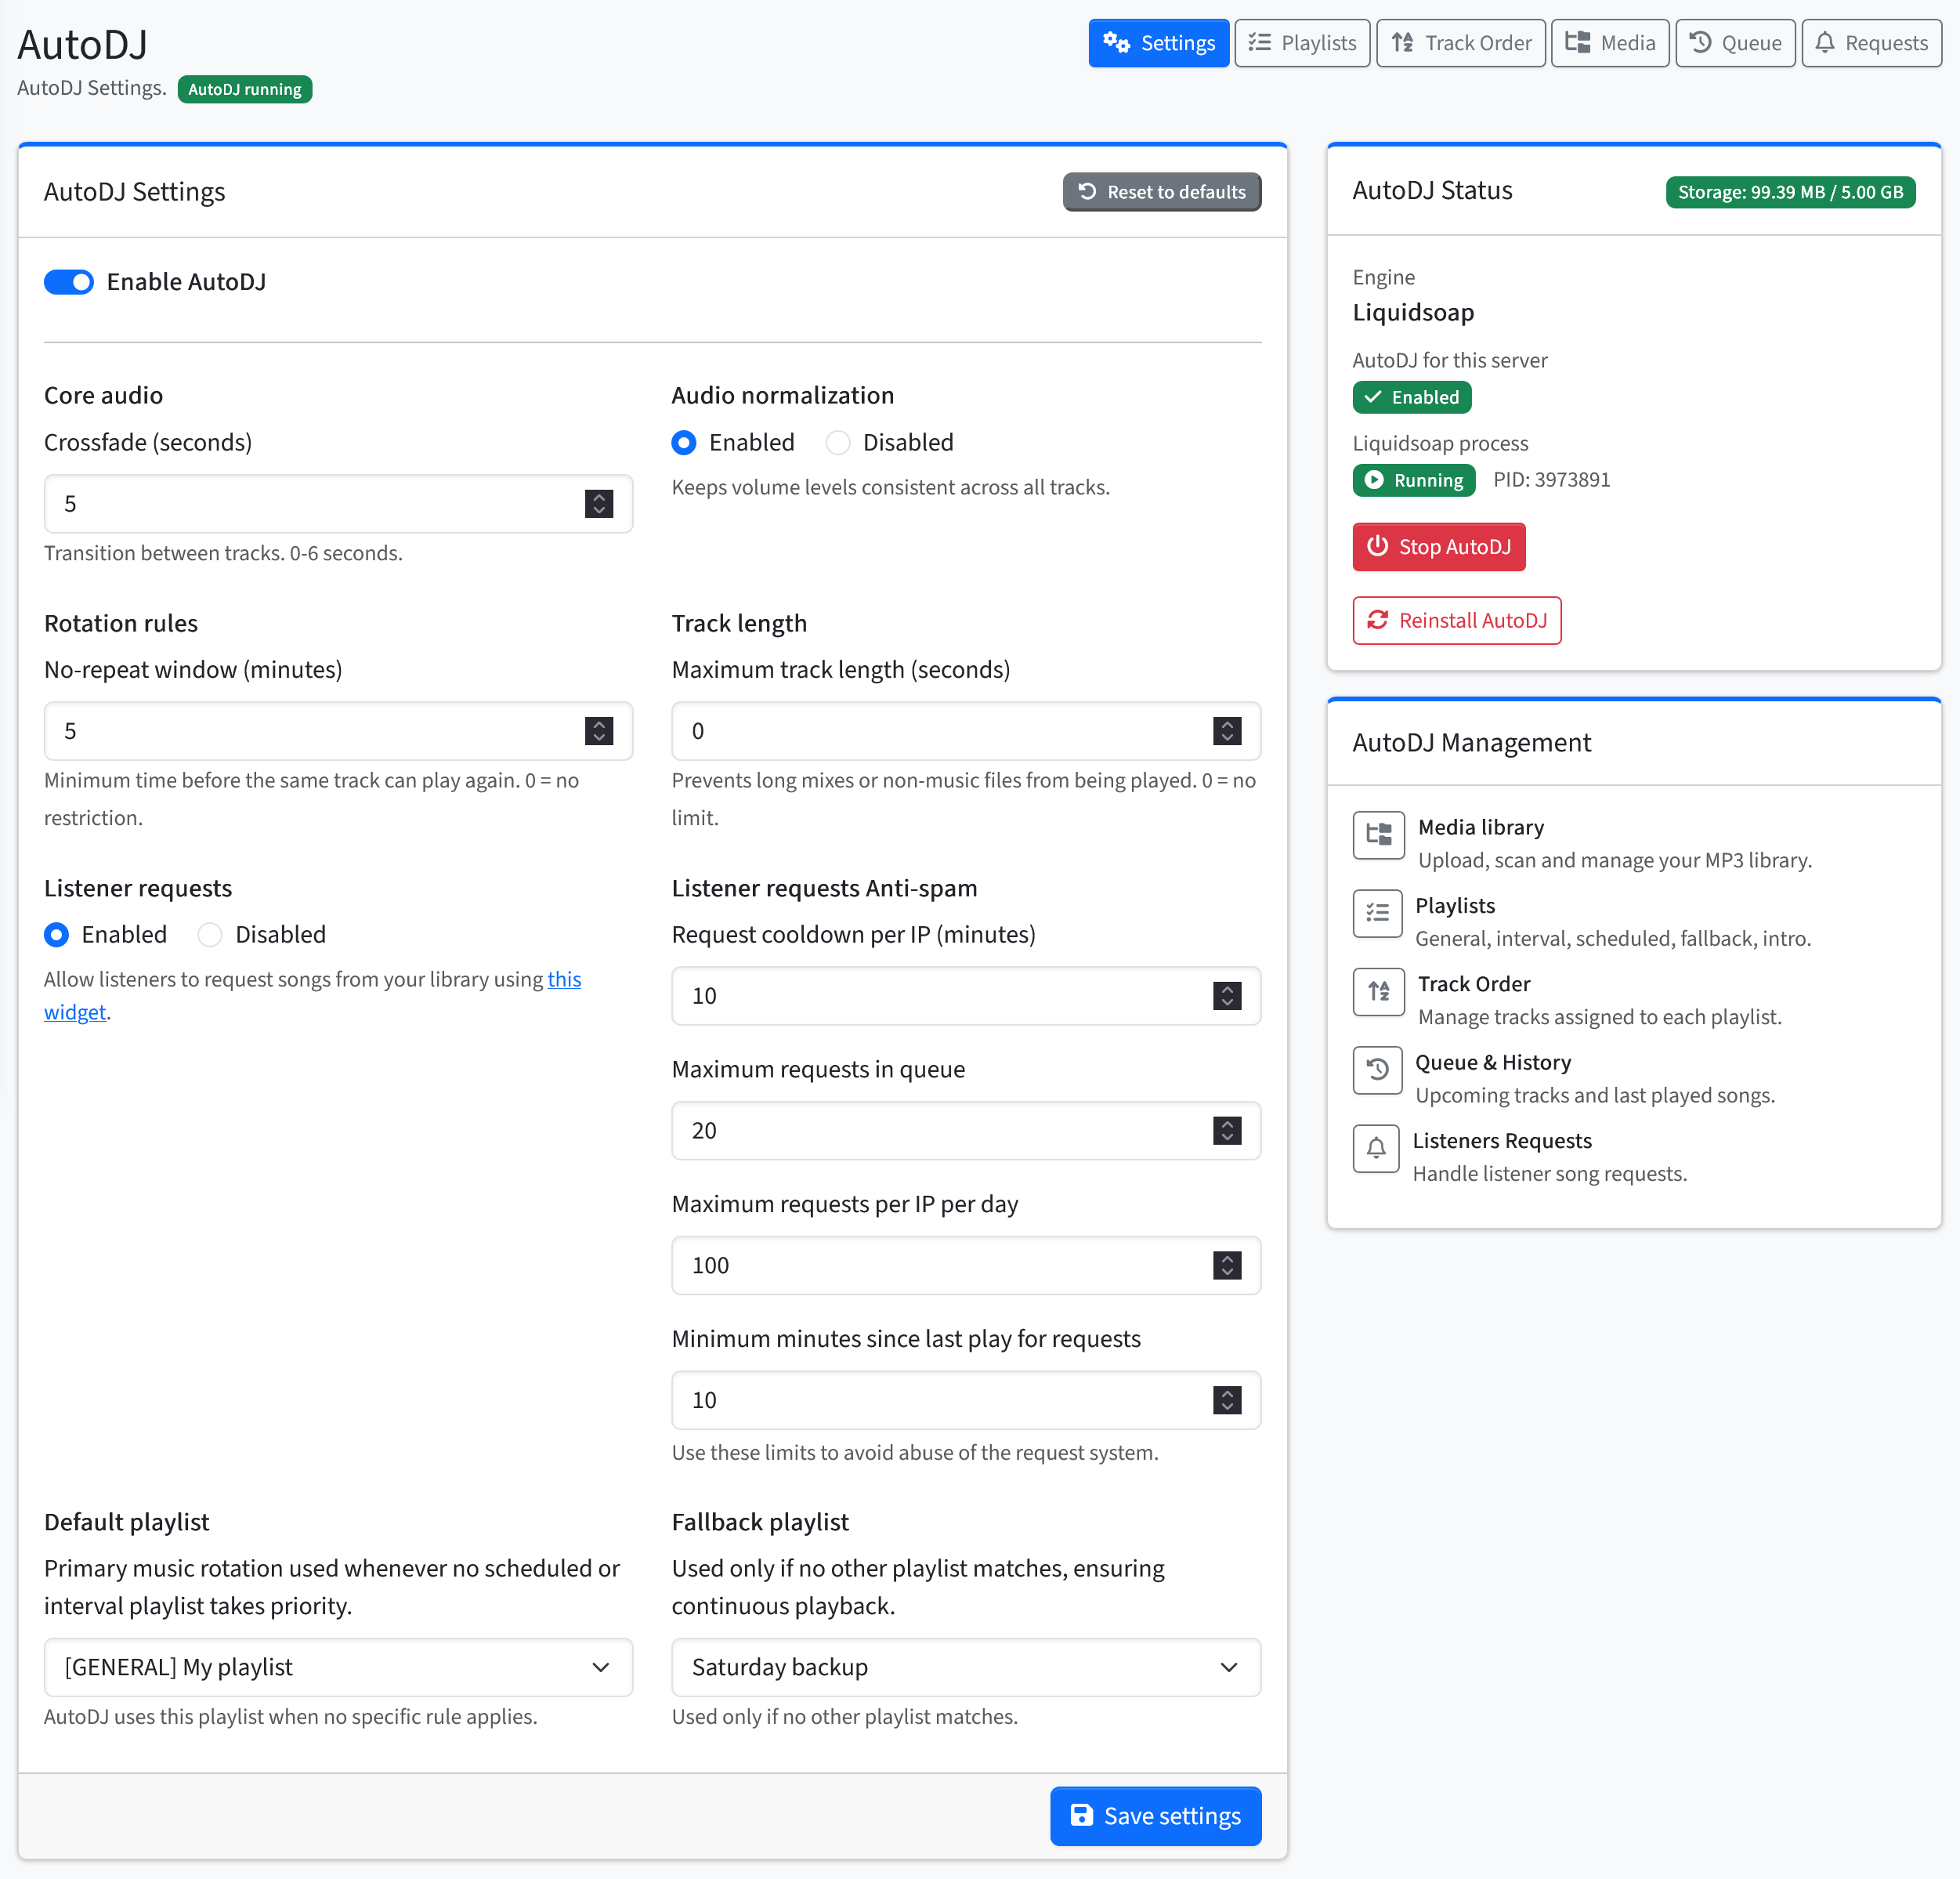Click the Stop AutoDJ power button
The image size is (1960, 1879).
tap(1438, 547)
